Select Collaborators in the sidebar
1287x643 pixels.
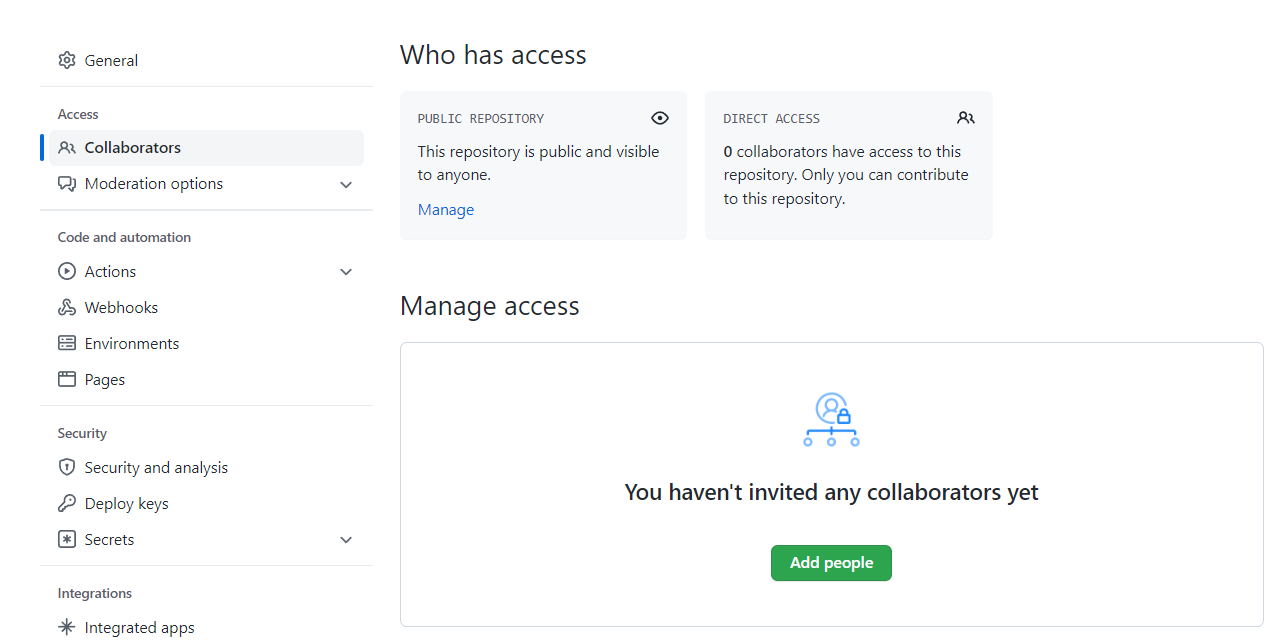pos(206,148)
